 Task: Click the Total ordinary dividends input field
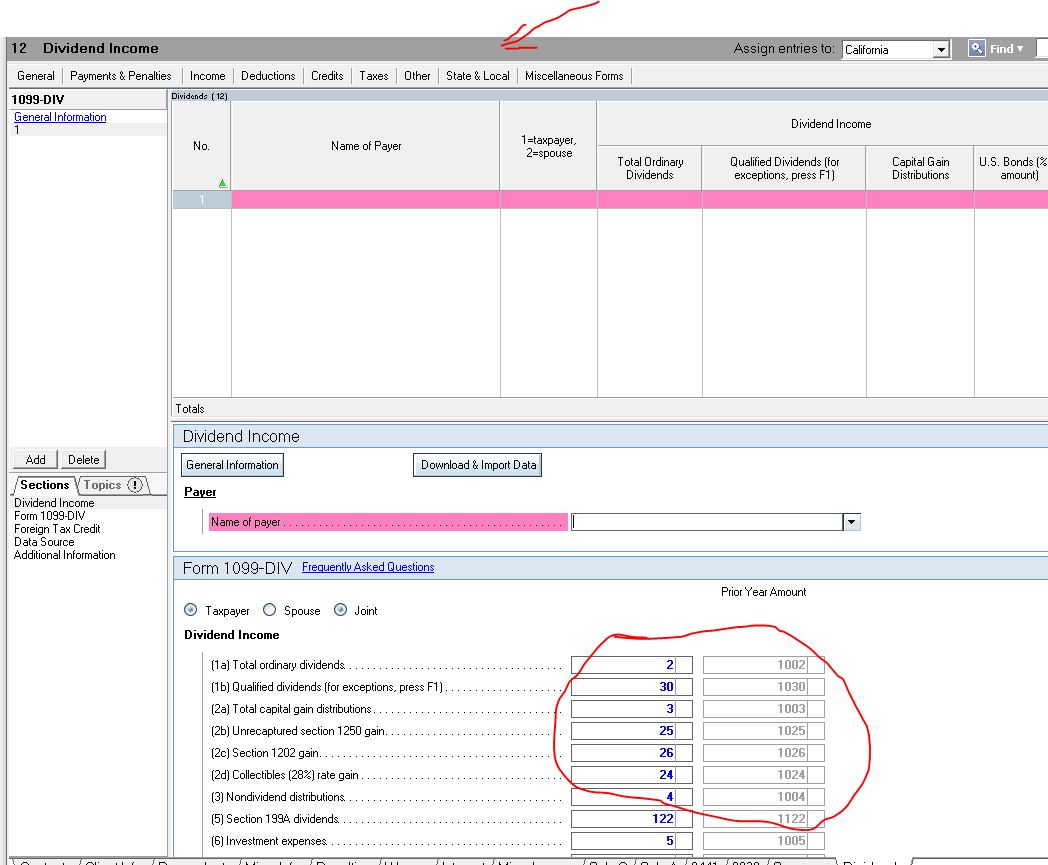[x=630, y=664]
